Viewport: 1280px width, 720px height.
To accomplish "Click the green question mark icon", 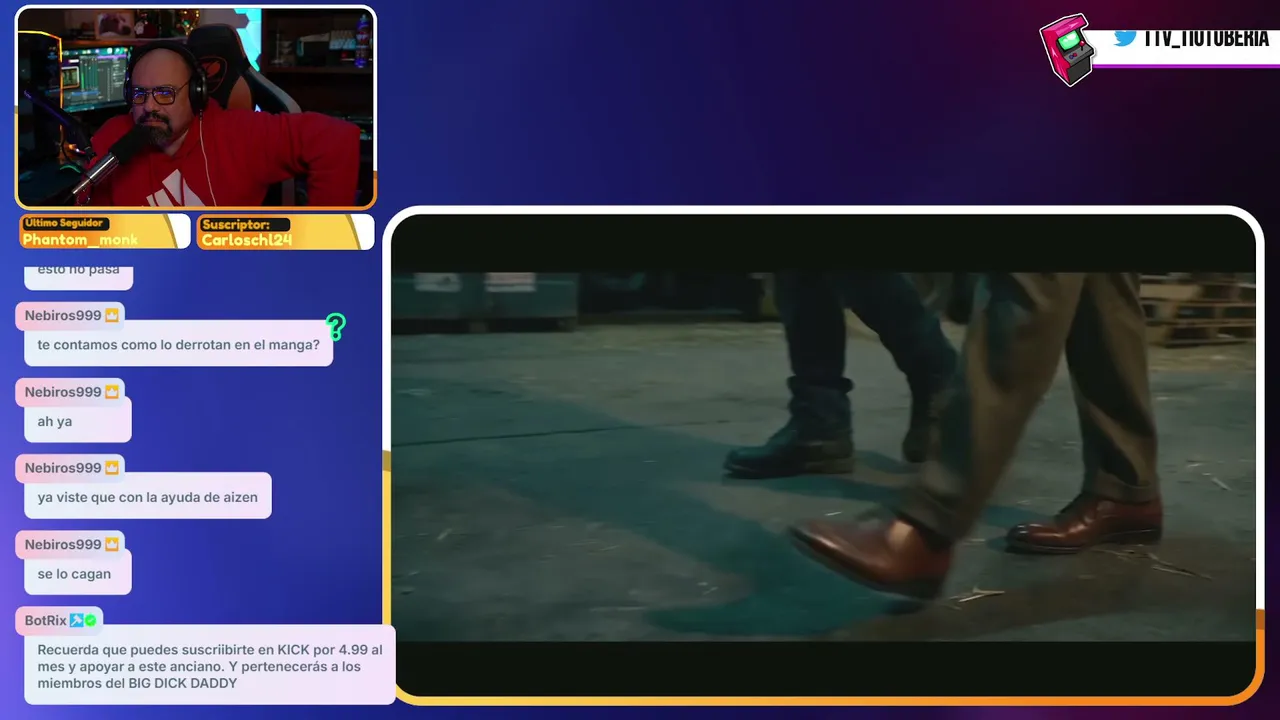I will click(x=335, y=327).
